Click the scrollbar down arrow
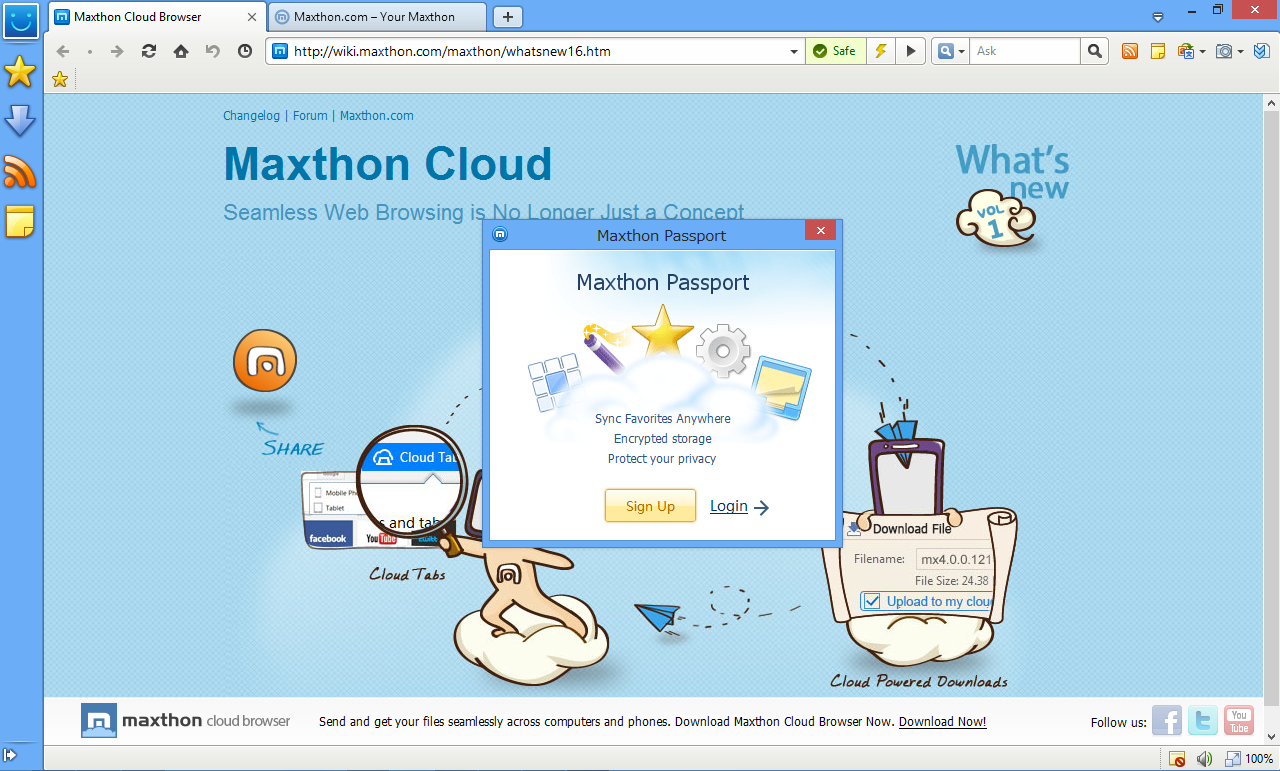Viewport: 1280px width, 771px height. coord(1272,735)
